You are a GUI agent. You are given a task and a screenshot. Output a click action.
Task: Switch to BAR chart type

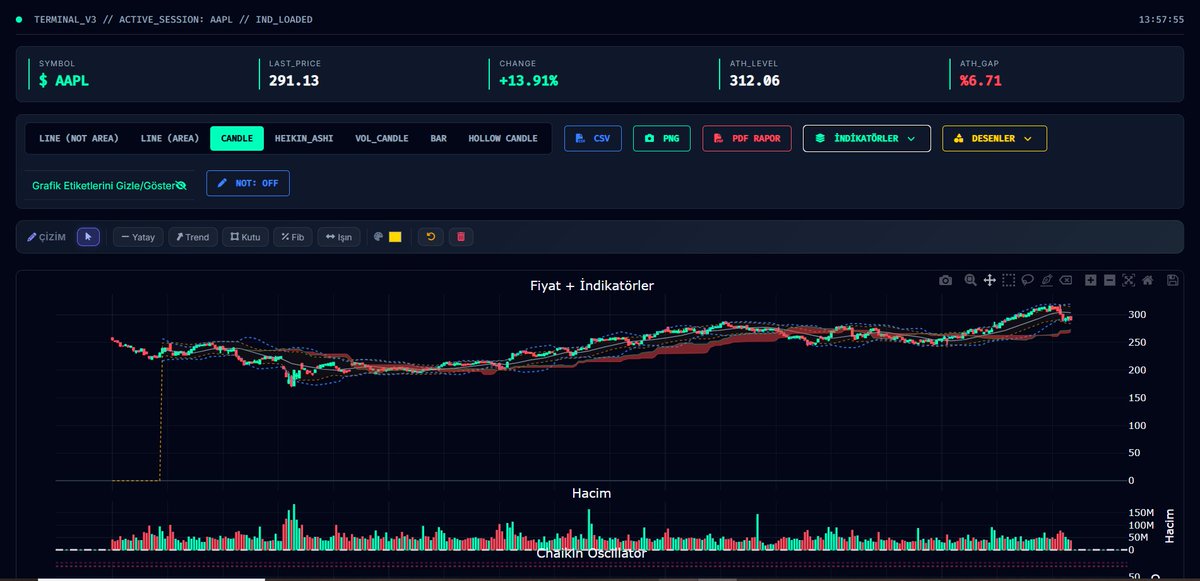[438, 138]
